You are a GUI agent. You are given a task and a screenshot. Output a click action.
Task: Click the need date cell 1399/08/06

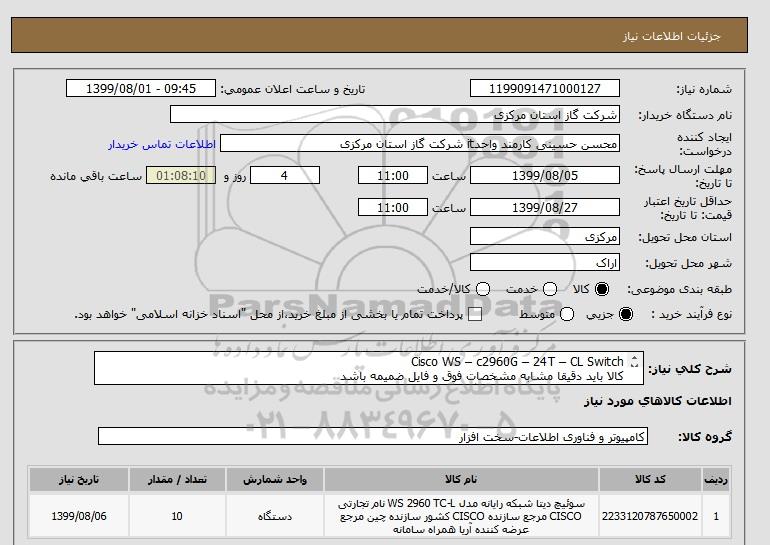click(x=79, y=516)
